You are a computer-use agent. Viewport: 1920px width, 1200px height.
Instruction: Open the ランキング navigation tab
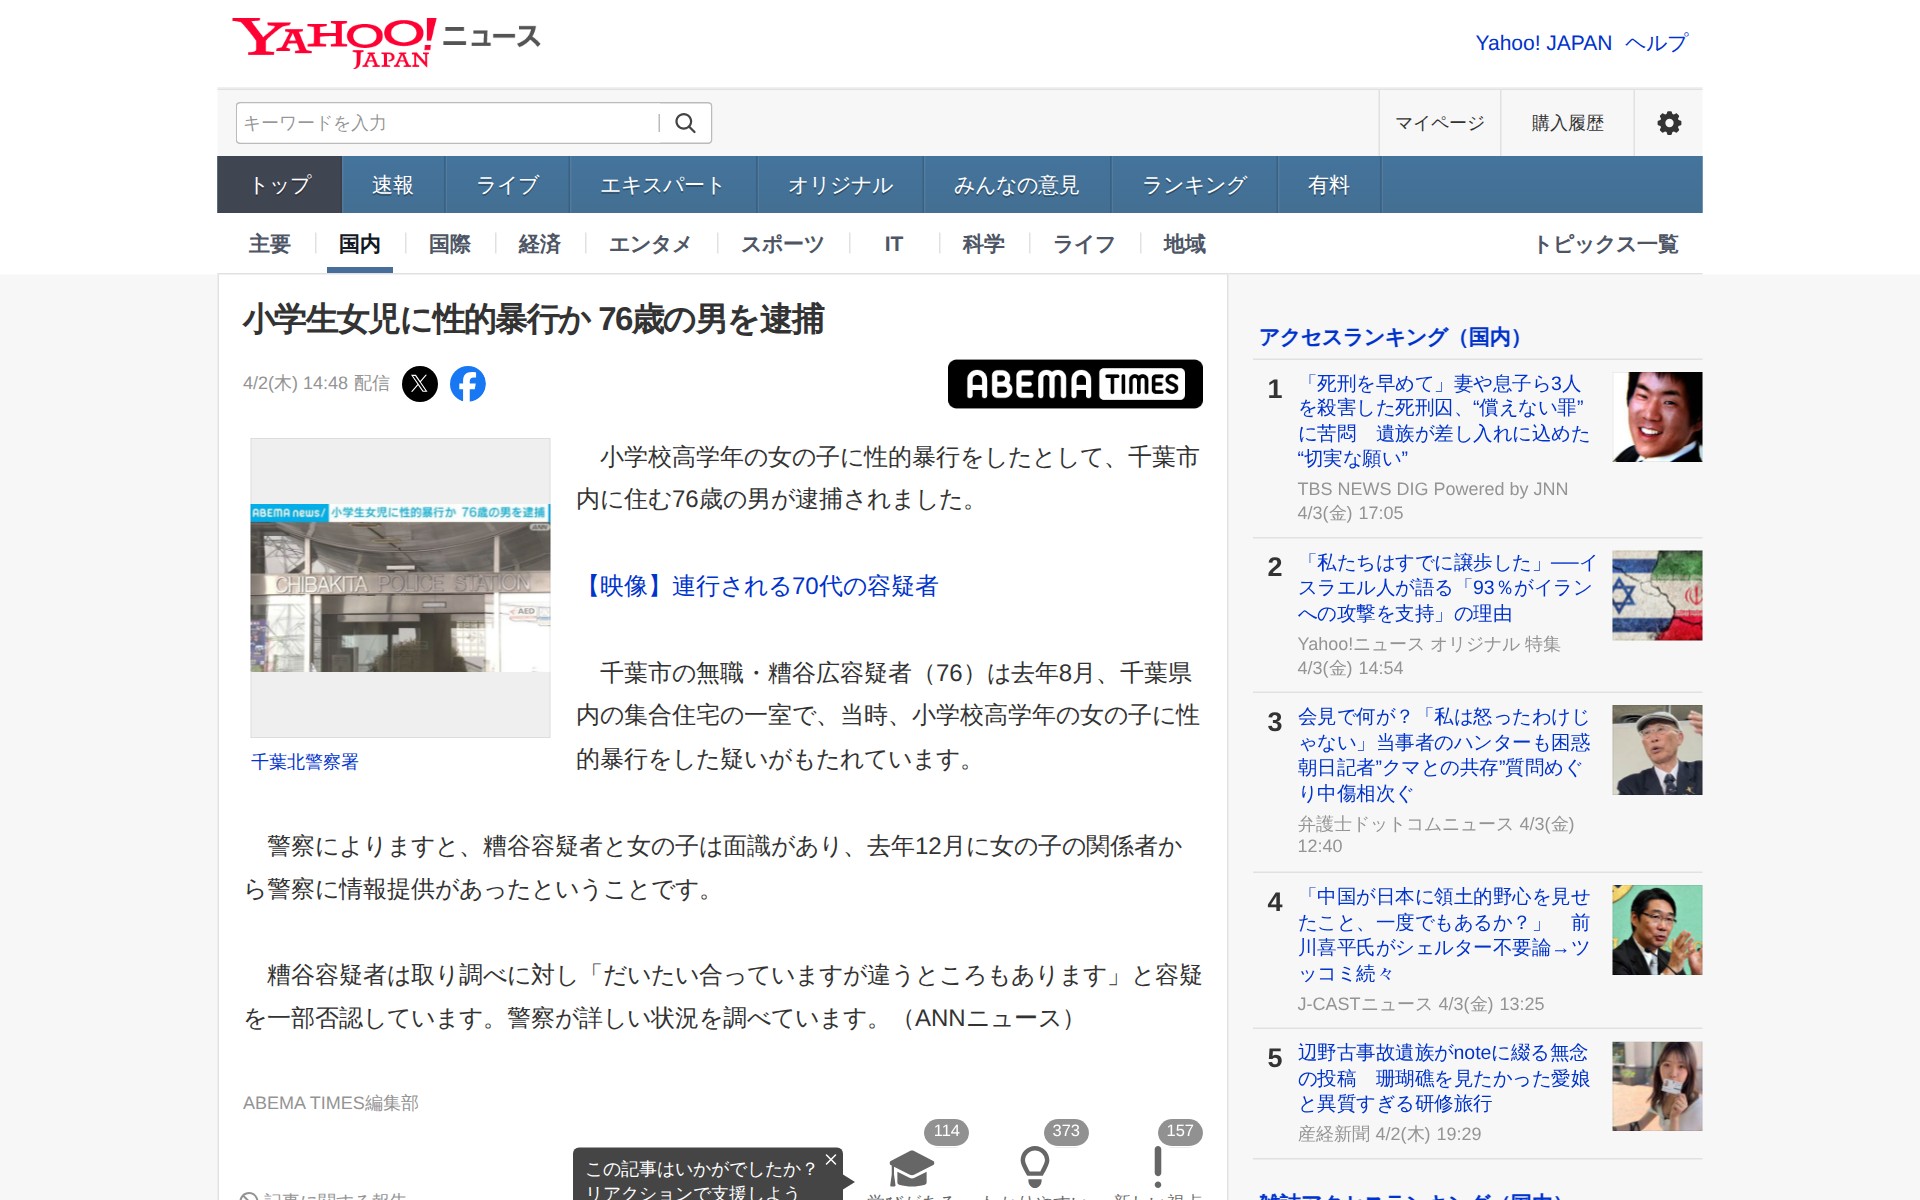point(1194,185)
